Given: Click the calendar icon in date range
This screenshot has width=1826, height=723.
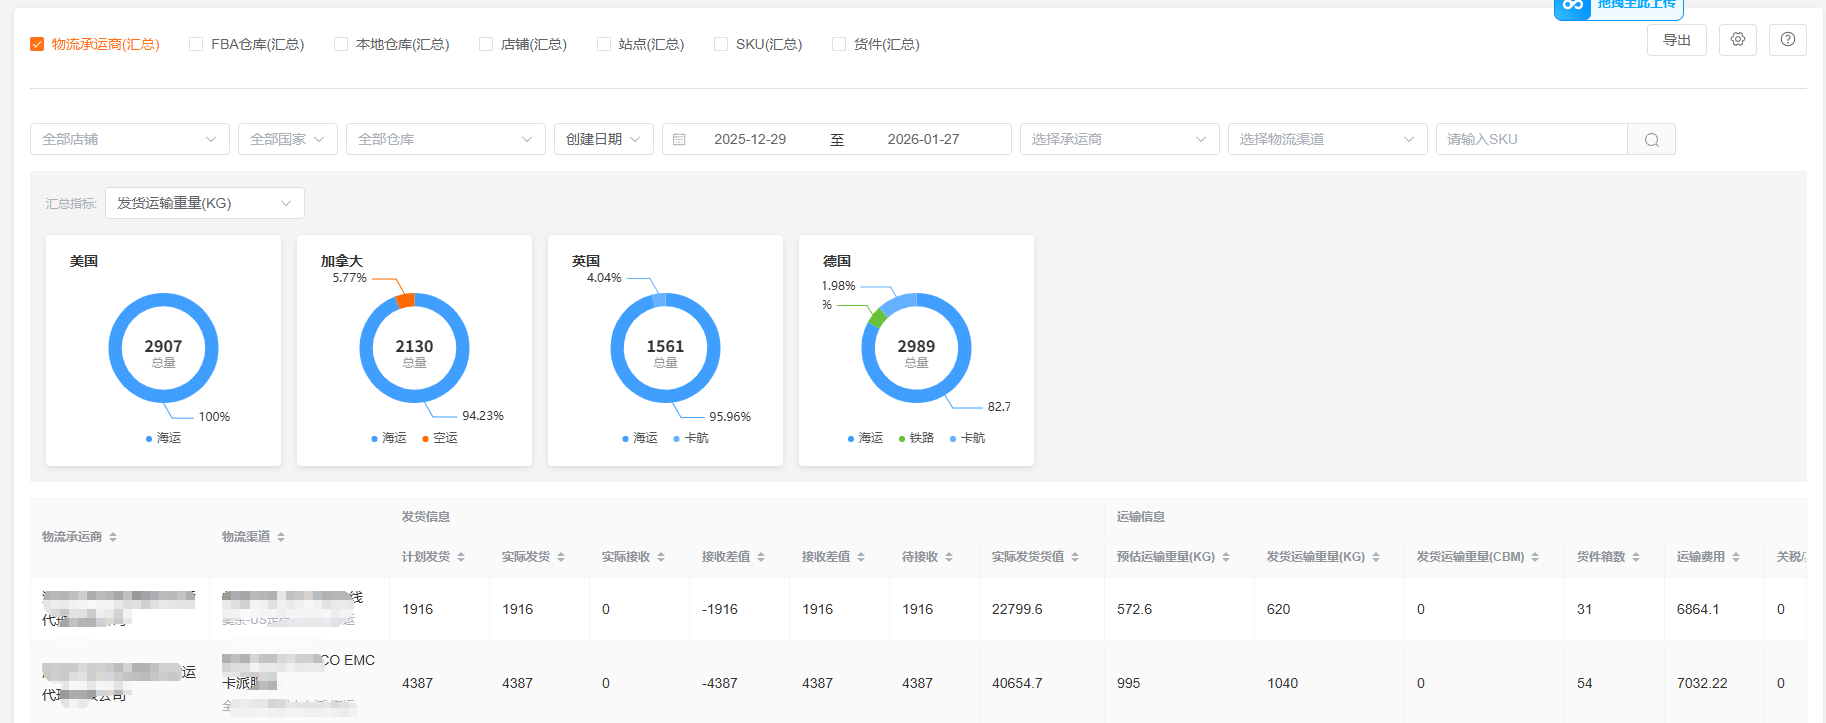Looking at the screenshot, I should point(679,140).
